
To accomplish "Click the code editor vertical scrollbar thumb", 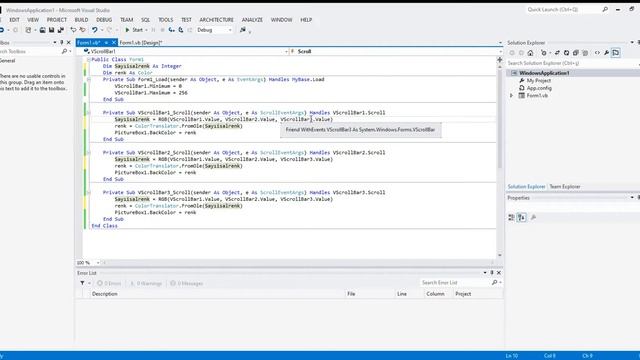I will click(x=500, y=118).
